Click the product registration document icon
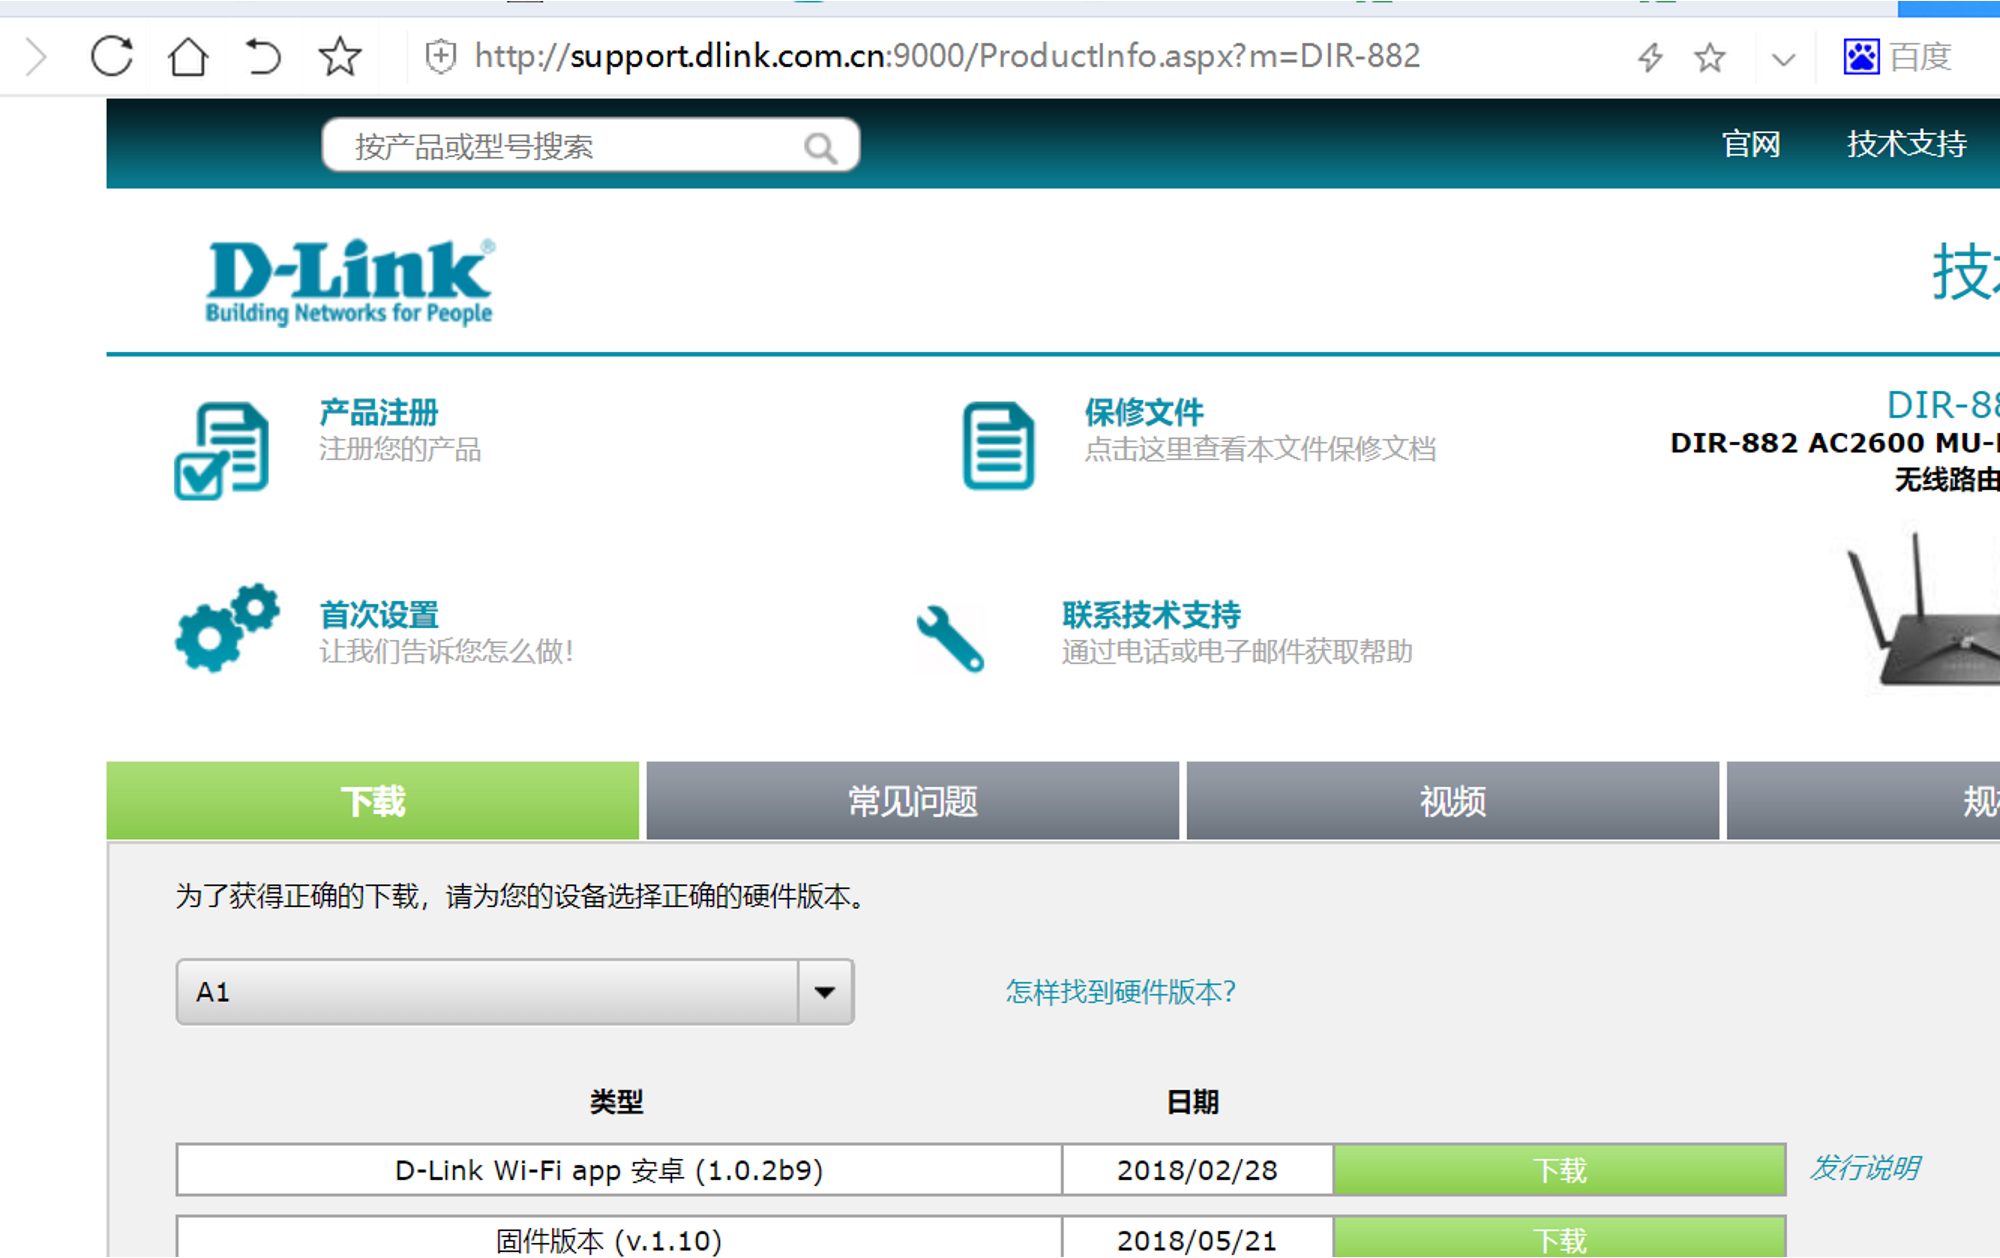The image size is (2000, 1258). click(x=222, y=450)
